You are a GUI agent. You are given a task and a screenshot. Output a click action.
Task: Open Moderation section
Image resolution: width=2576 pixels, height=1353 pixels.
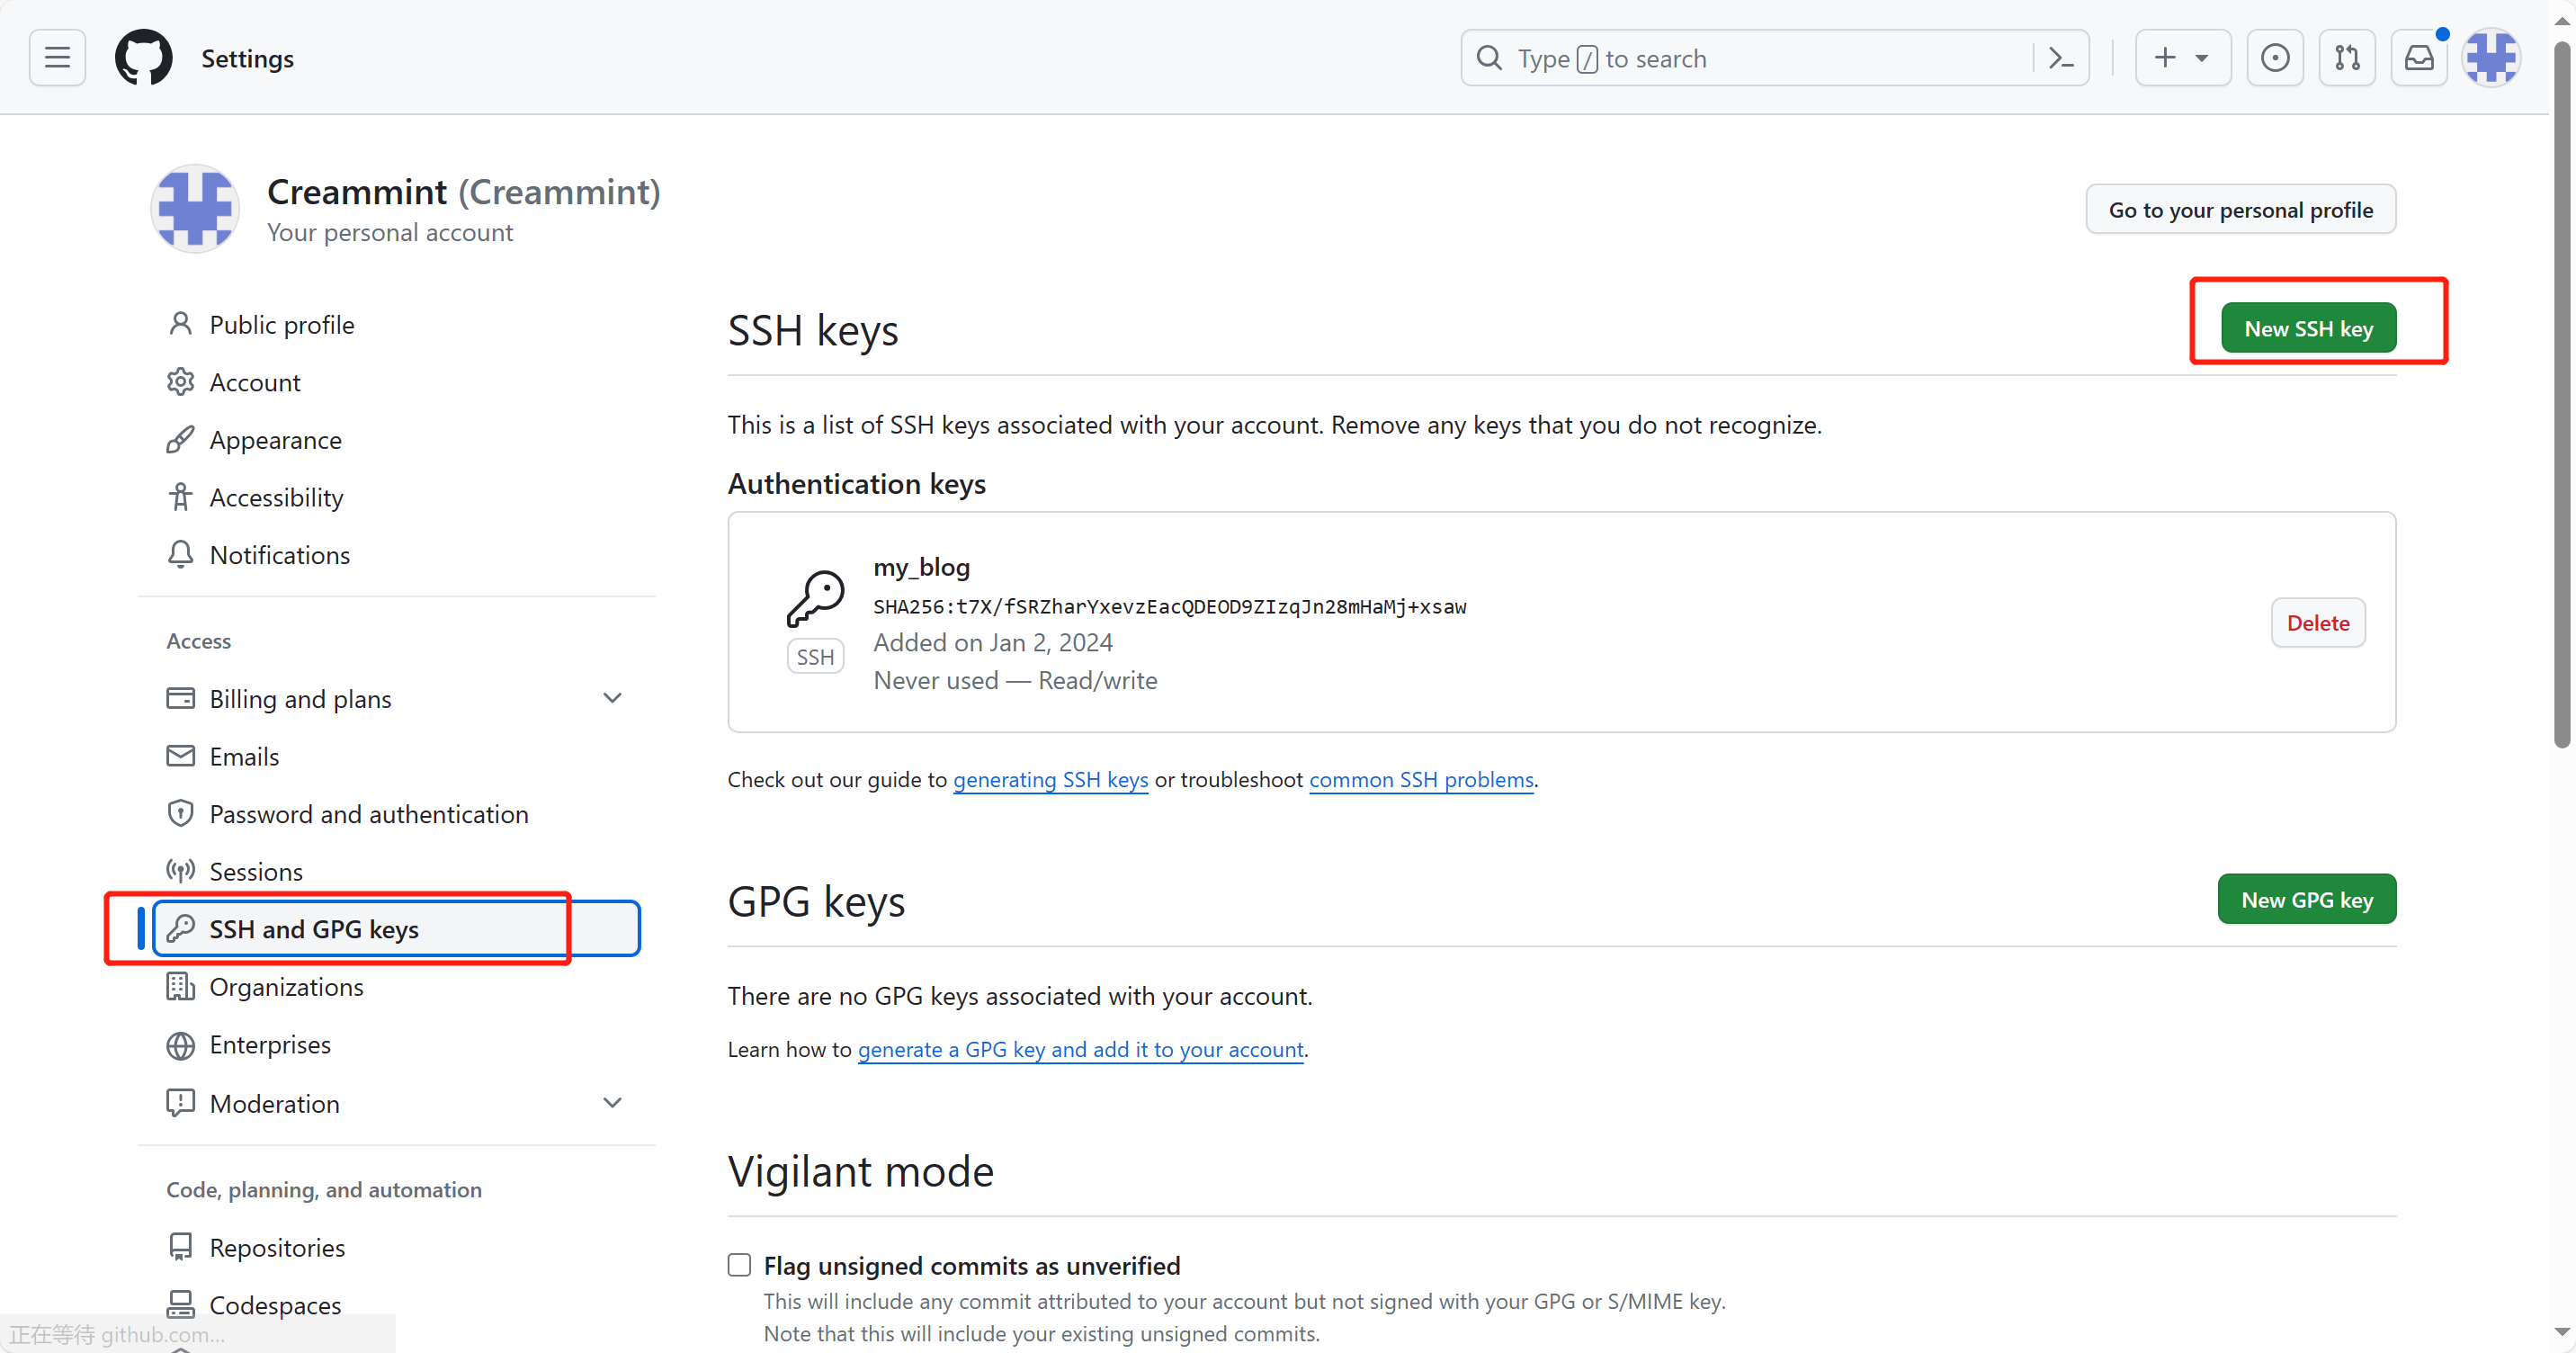coord(396,1103)
